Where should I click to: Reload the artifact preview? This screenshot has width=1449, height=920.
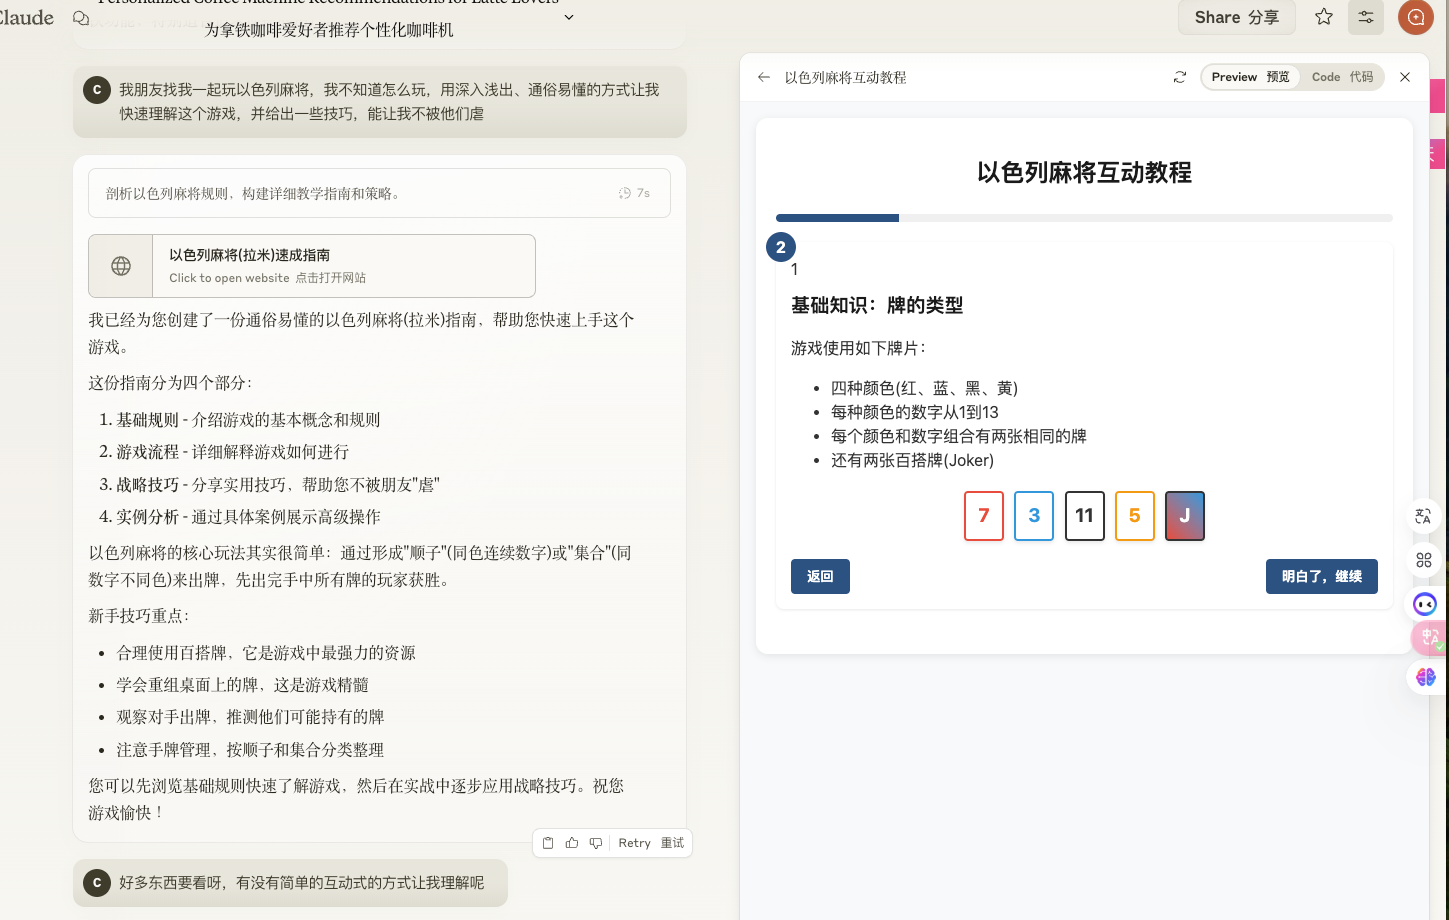click(x=1180, y=77)
